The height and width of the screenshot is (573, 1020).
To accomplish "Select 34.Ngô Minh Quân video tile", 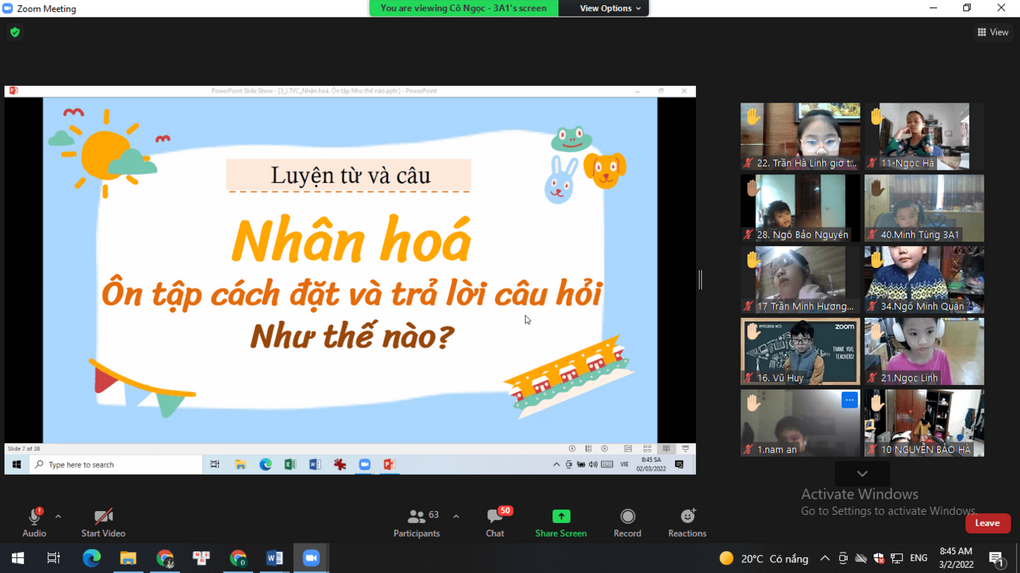I will [x=924, y=279].
